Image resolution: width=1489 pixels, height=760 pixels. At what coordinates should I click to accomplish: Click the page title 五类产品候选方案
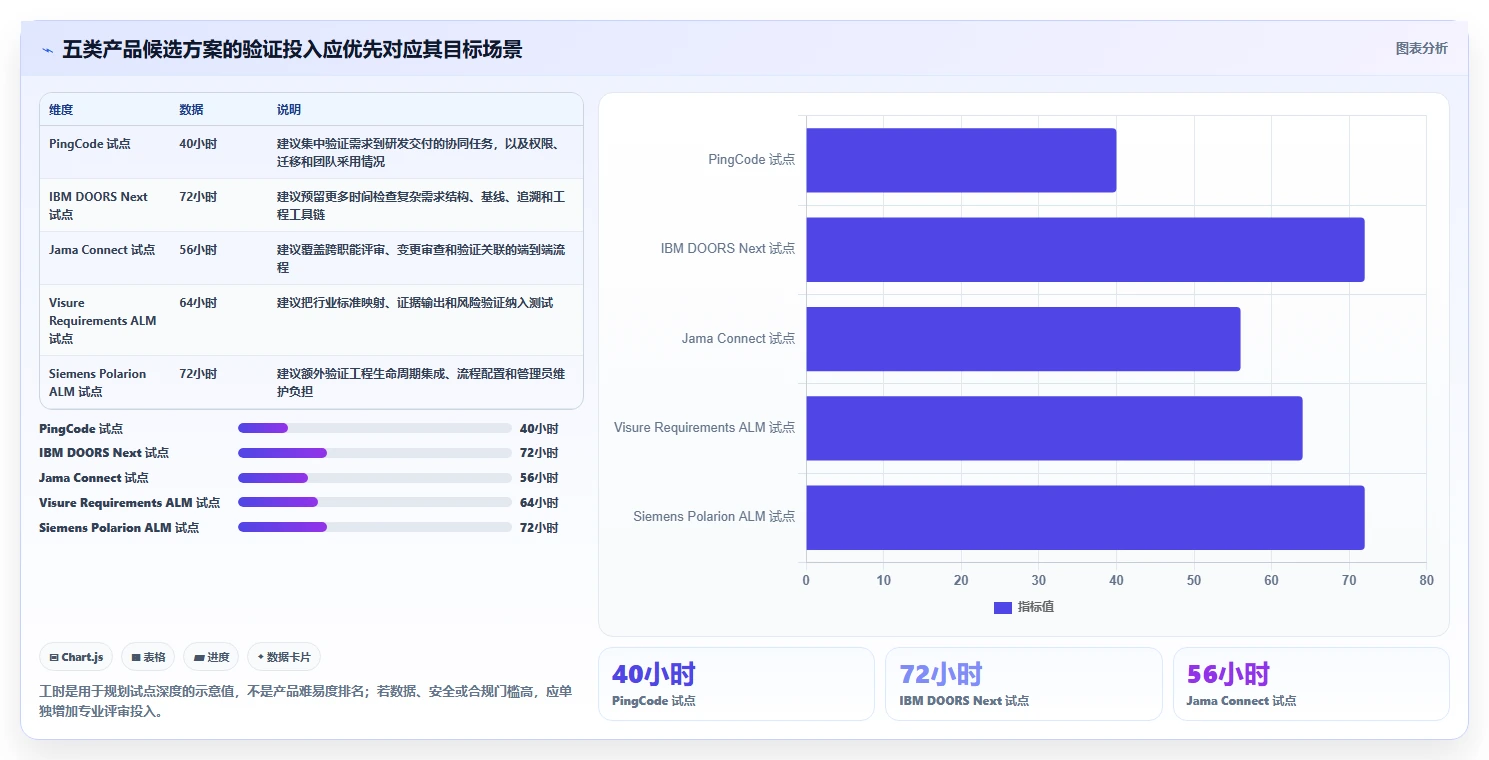(x=292, y=50)
